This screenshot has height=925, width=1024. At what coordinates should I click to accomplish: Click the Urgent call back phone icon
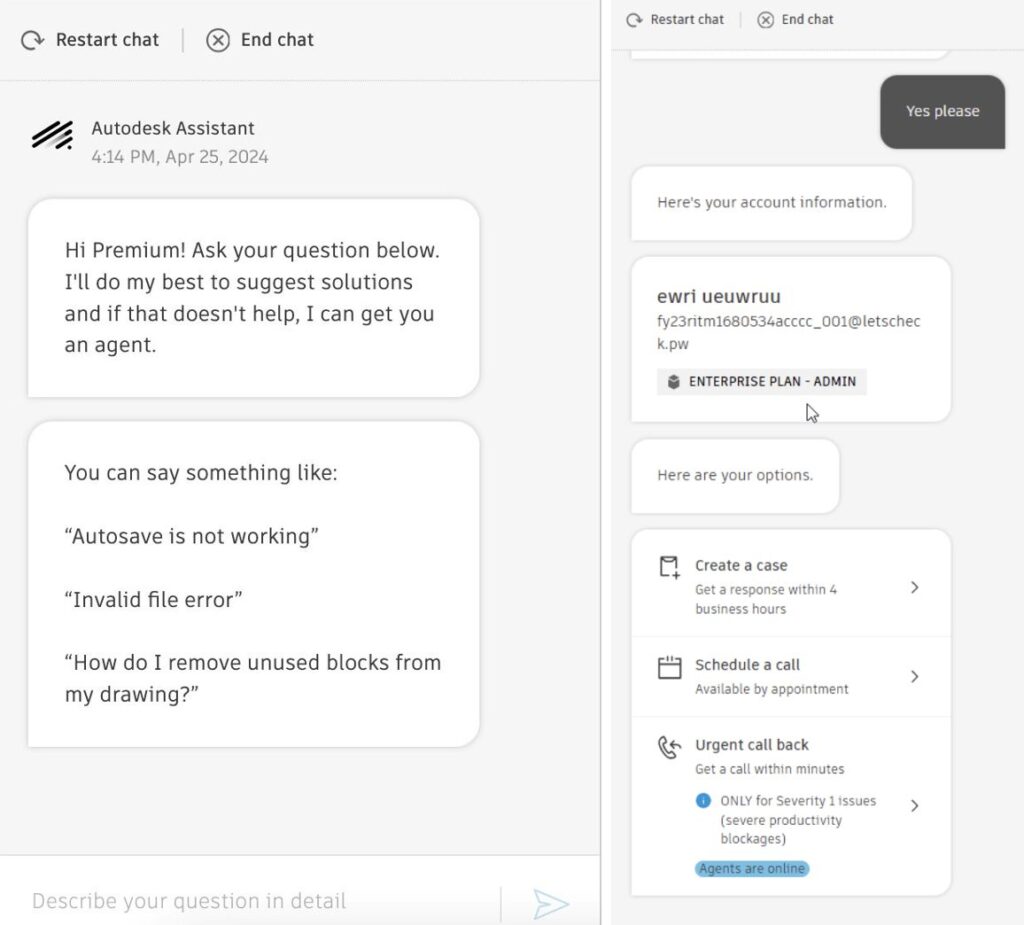click(669, 748)
